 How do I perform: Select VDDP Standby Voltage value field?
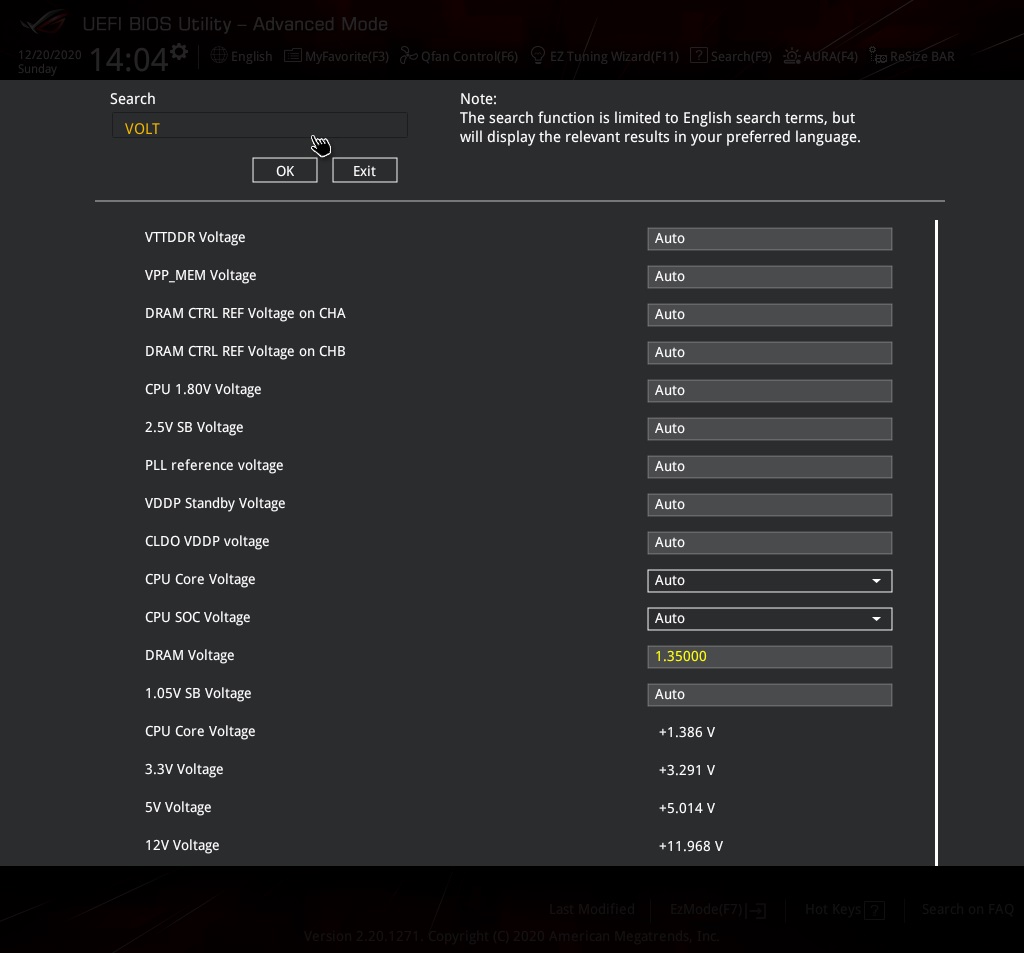[769, 504]
